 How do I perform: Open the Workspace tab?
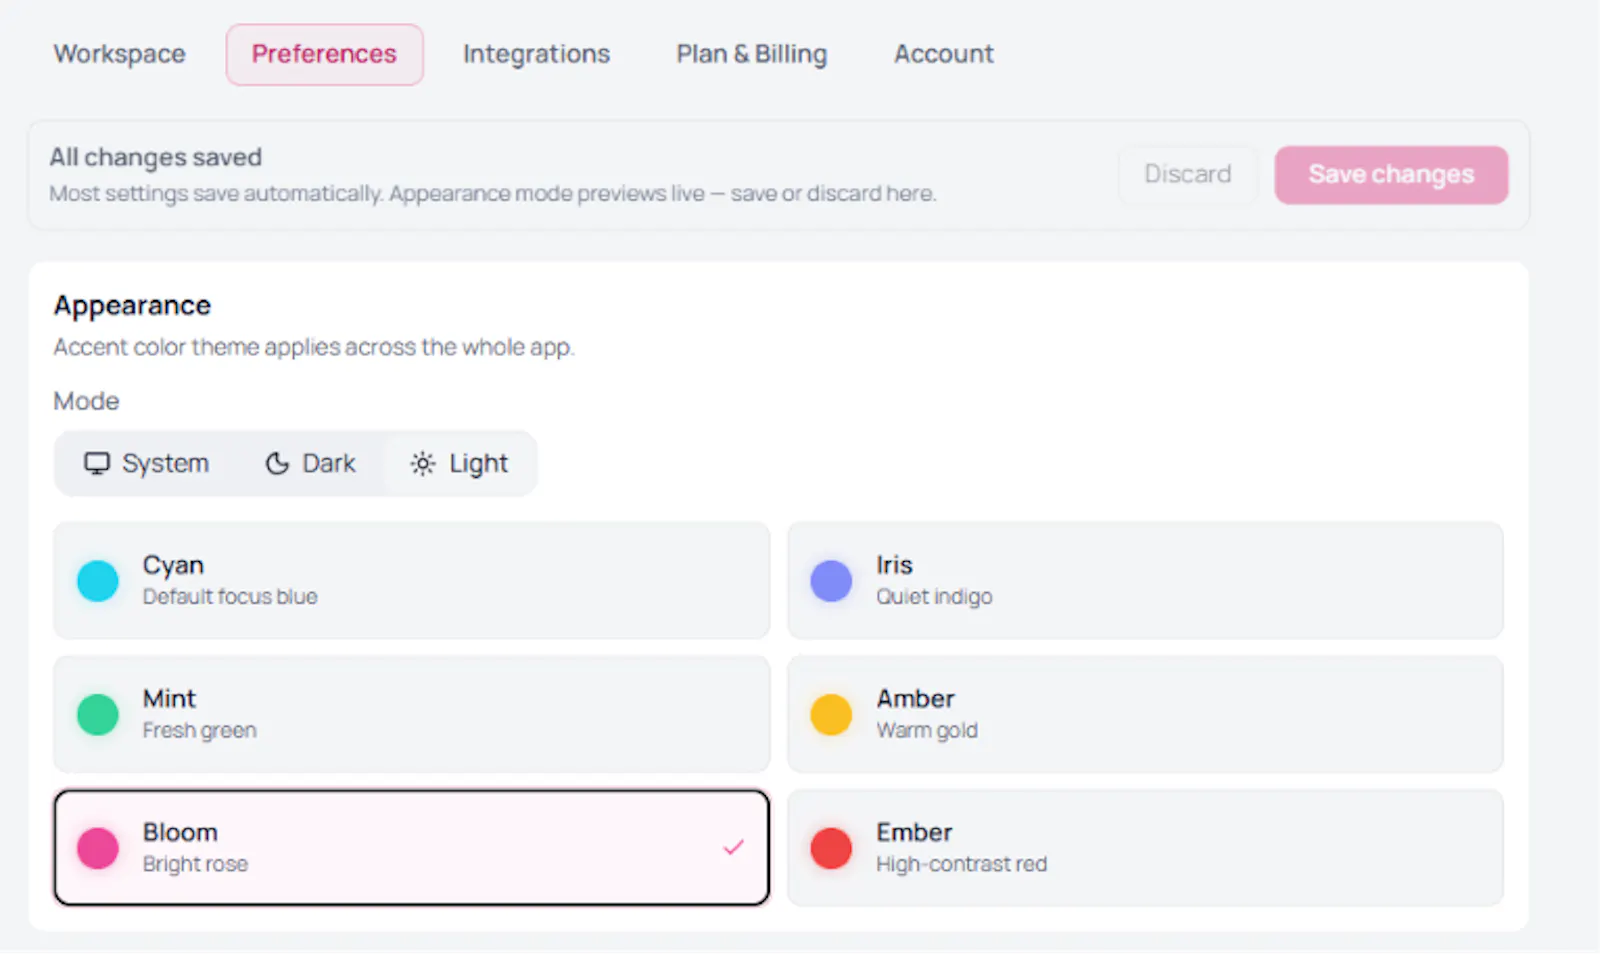pyautogui.click(x=120, y=54)
